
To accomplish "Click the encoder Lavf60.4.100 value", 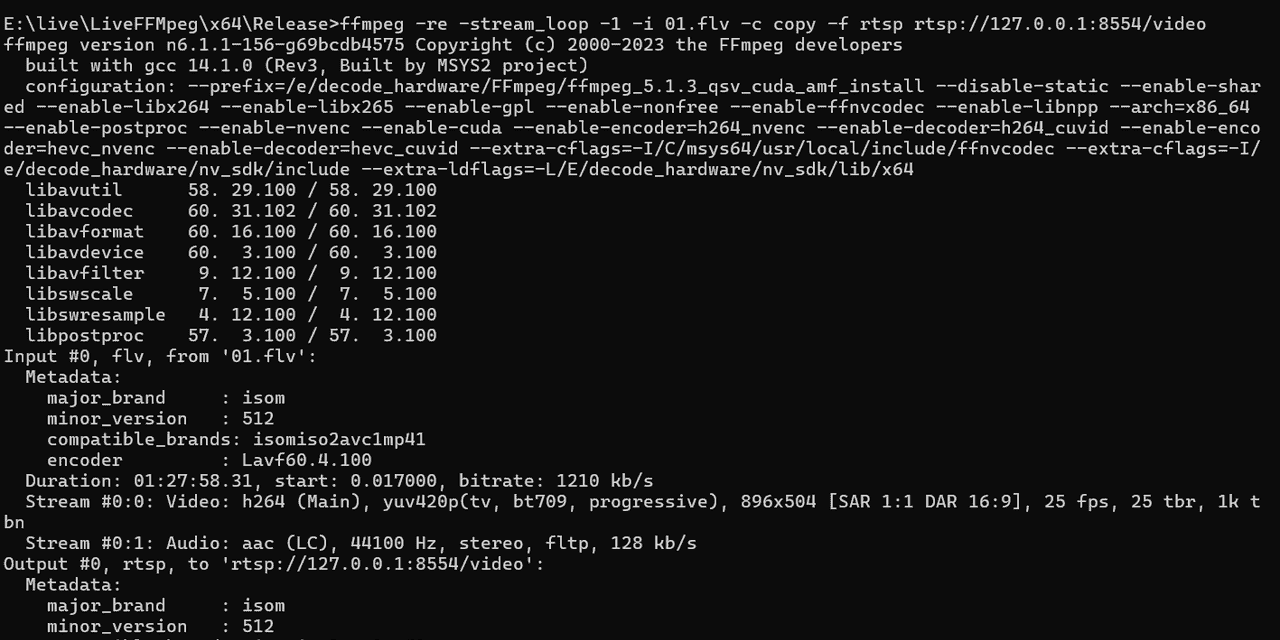I will [306, 460].
